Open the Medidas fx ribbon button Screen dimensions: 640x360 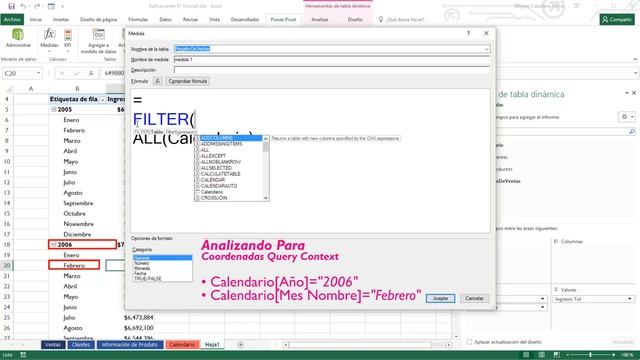[x=49, y=39]
